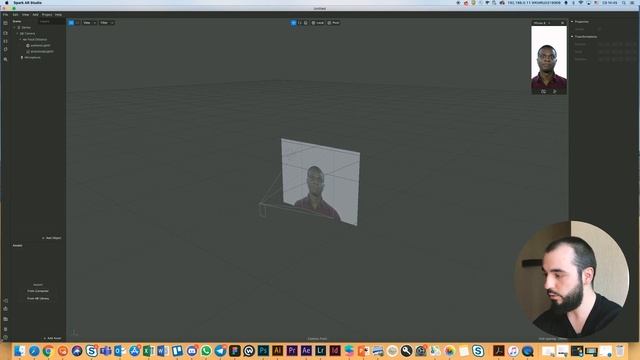Image resolution: width=640 pixels, height=360 pixels.
Task: Toggle the Pivot button
Action: coord(333,23)
